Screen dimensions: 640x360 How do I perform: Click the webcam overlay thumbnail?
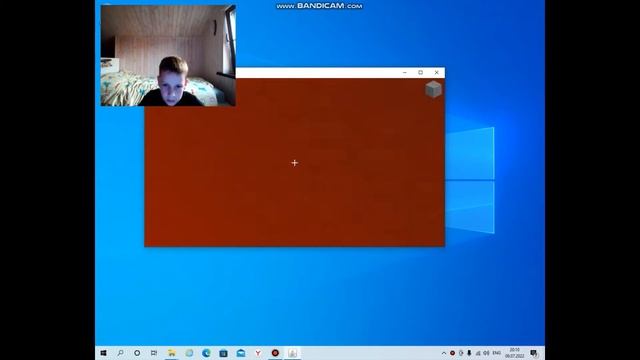168,56
